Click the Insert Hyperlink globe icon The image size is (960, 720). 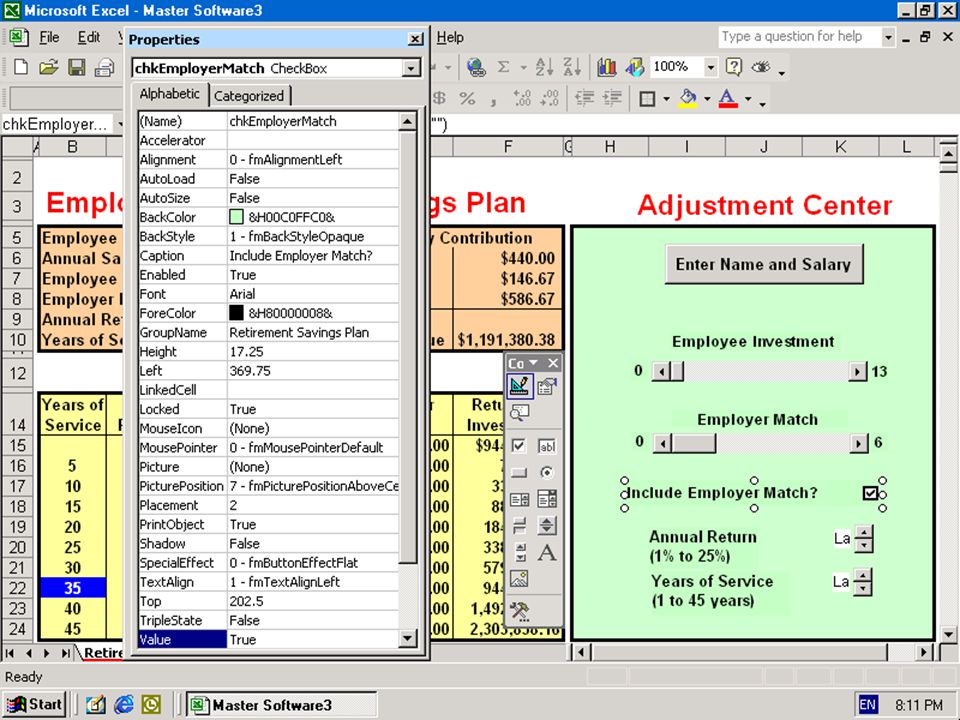(x=476, y=67)
